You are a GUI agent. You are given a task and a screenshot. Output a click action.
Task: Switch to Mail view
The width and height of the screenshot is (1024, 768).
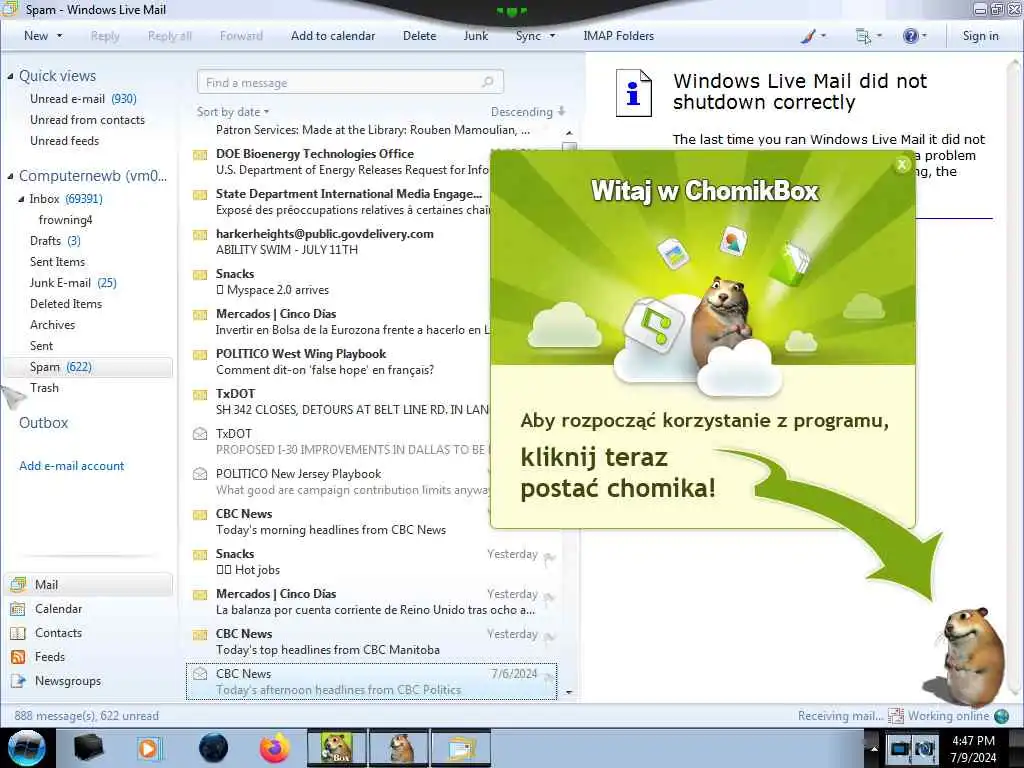click(x=88, y=584)
